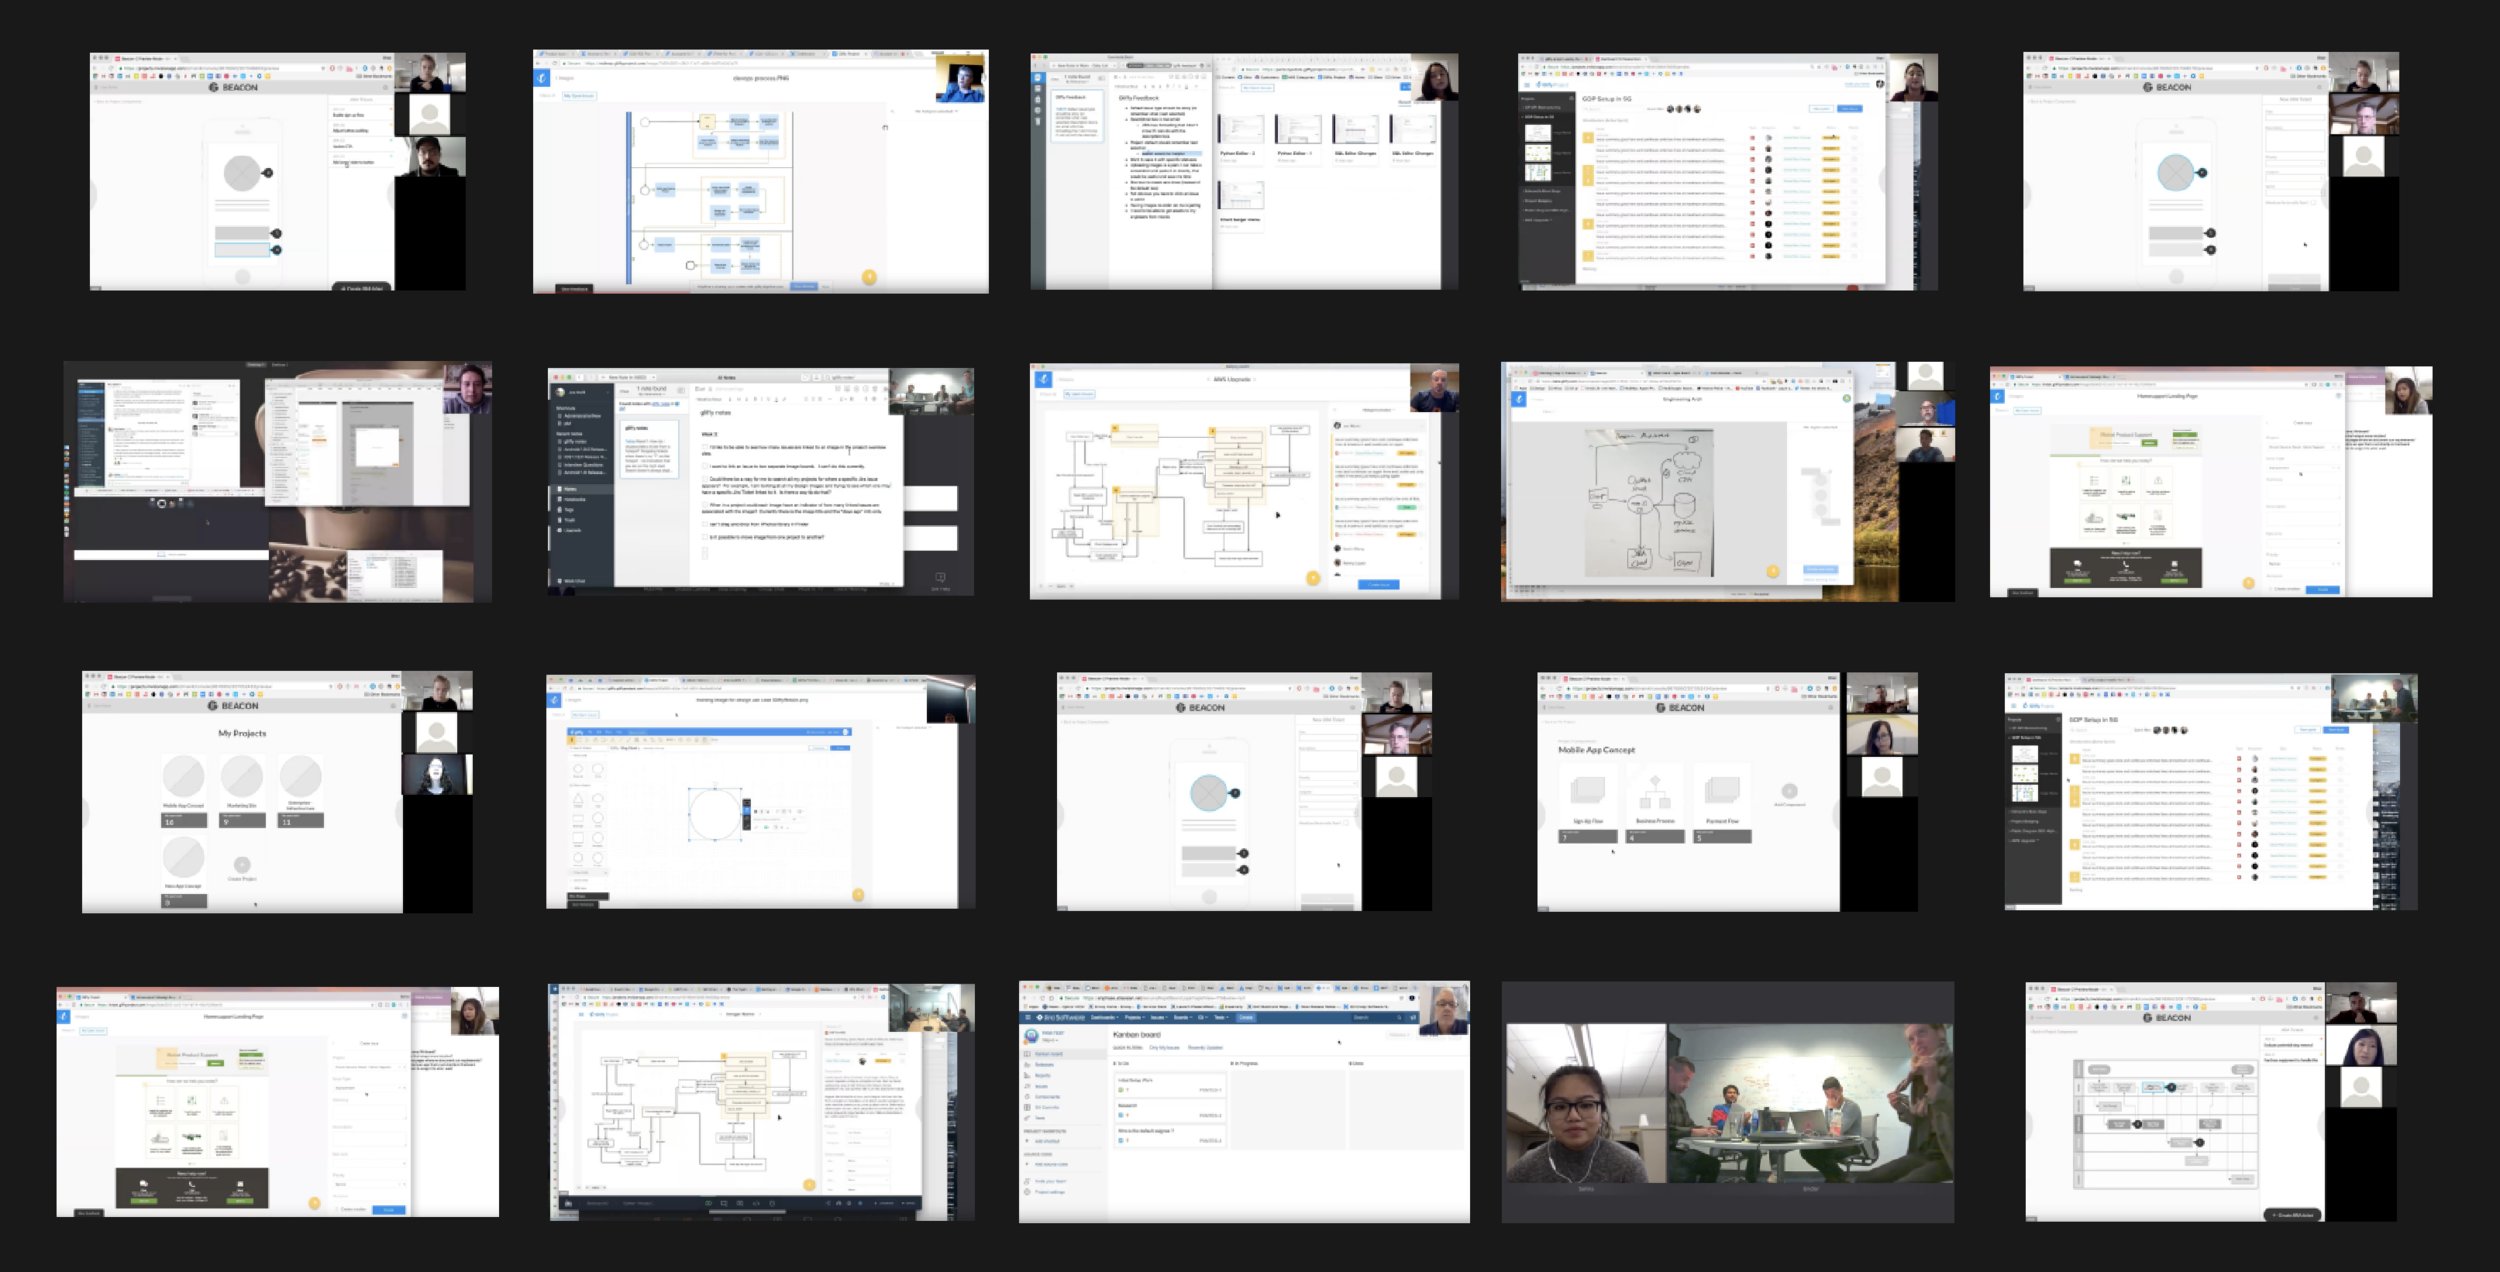Open the Marketing Site project circle

pos(242,777)
